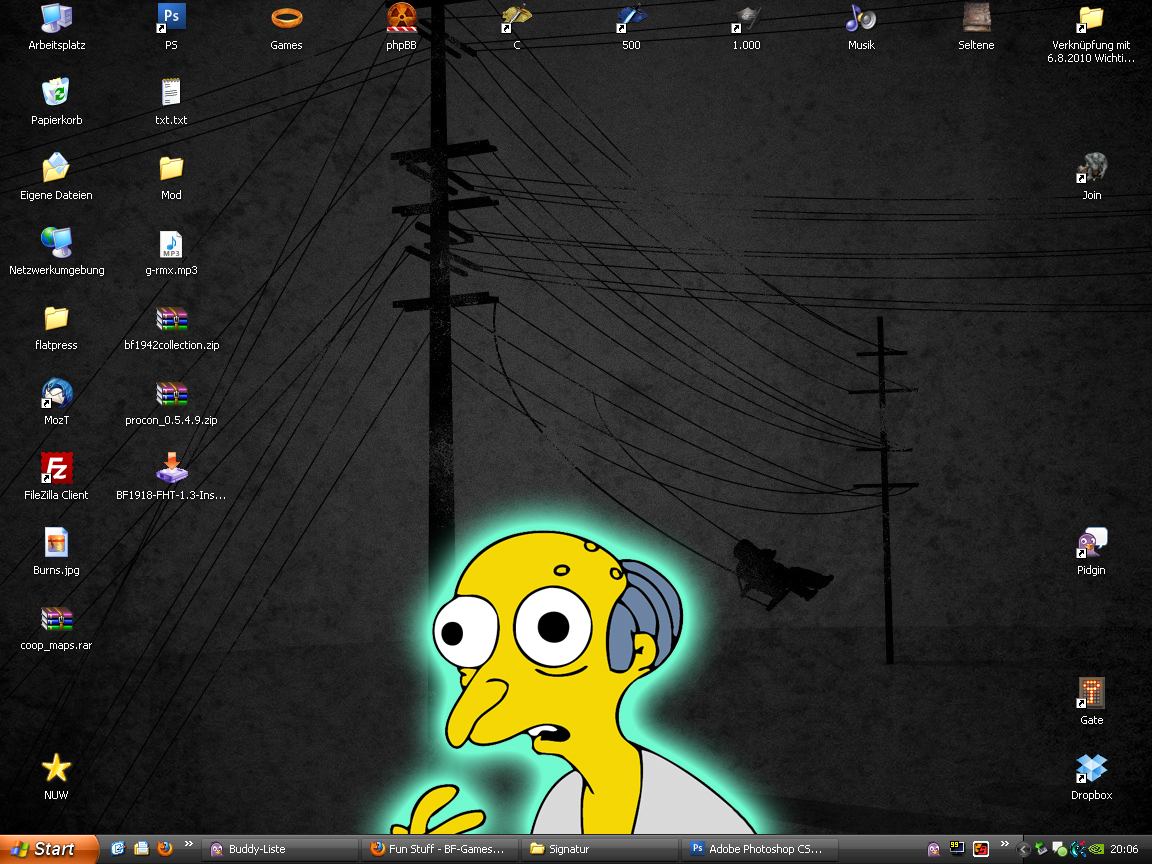Click the blue-and-red tray icon beside NVIDIA

pyautogui.click(x=1078, y=850)
